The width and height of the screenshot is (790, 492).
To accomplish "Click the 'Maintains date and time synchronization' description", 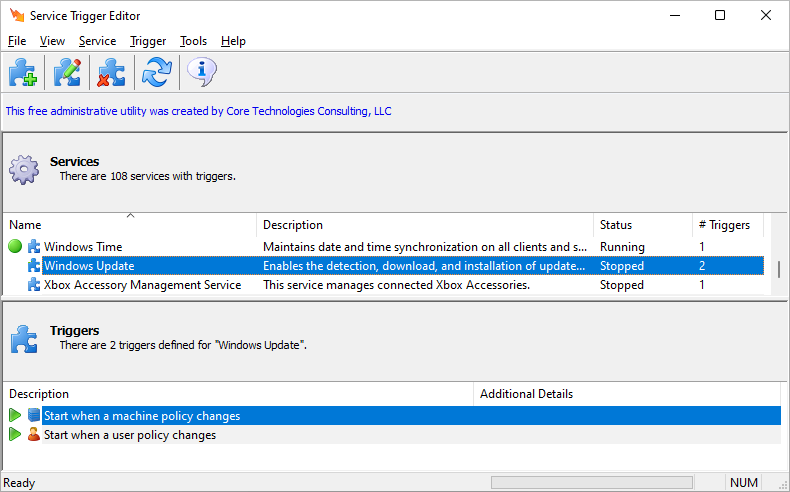I will point(425,247).
